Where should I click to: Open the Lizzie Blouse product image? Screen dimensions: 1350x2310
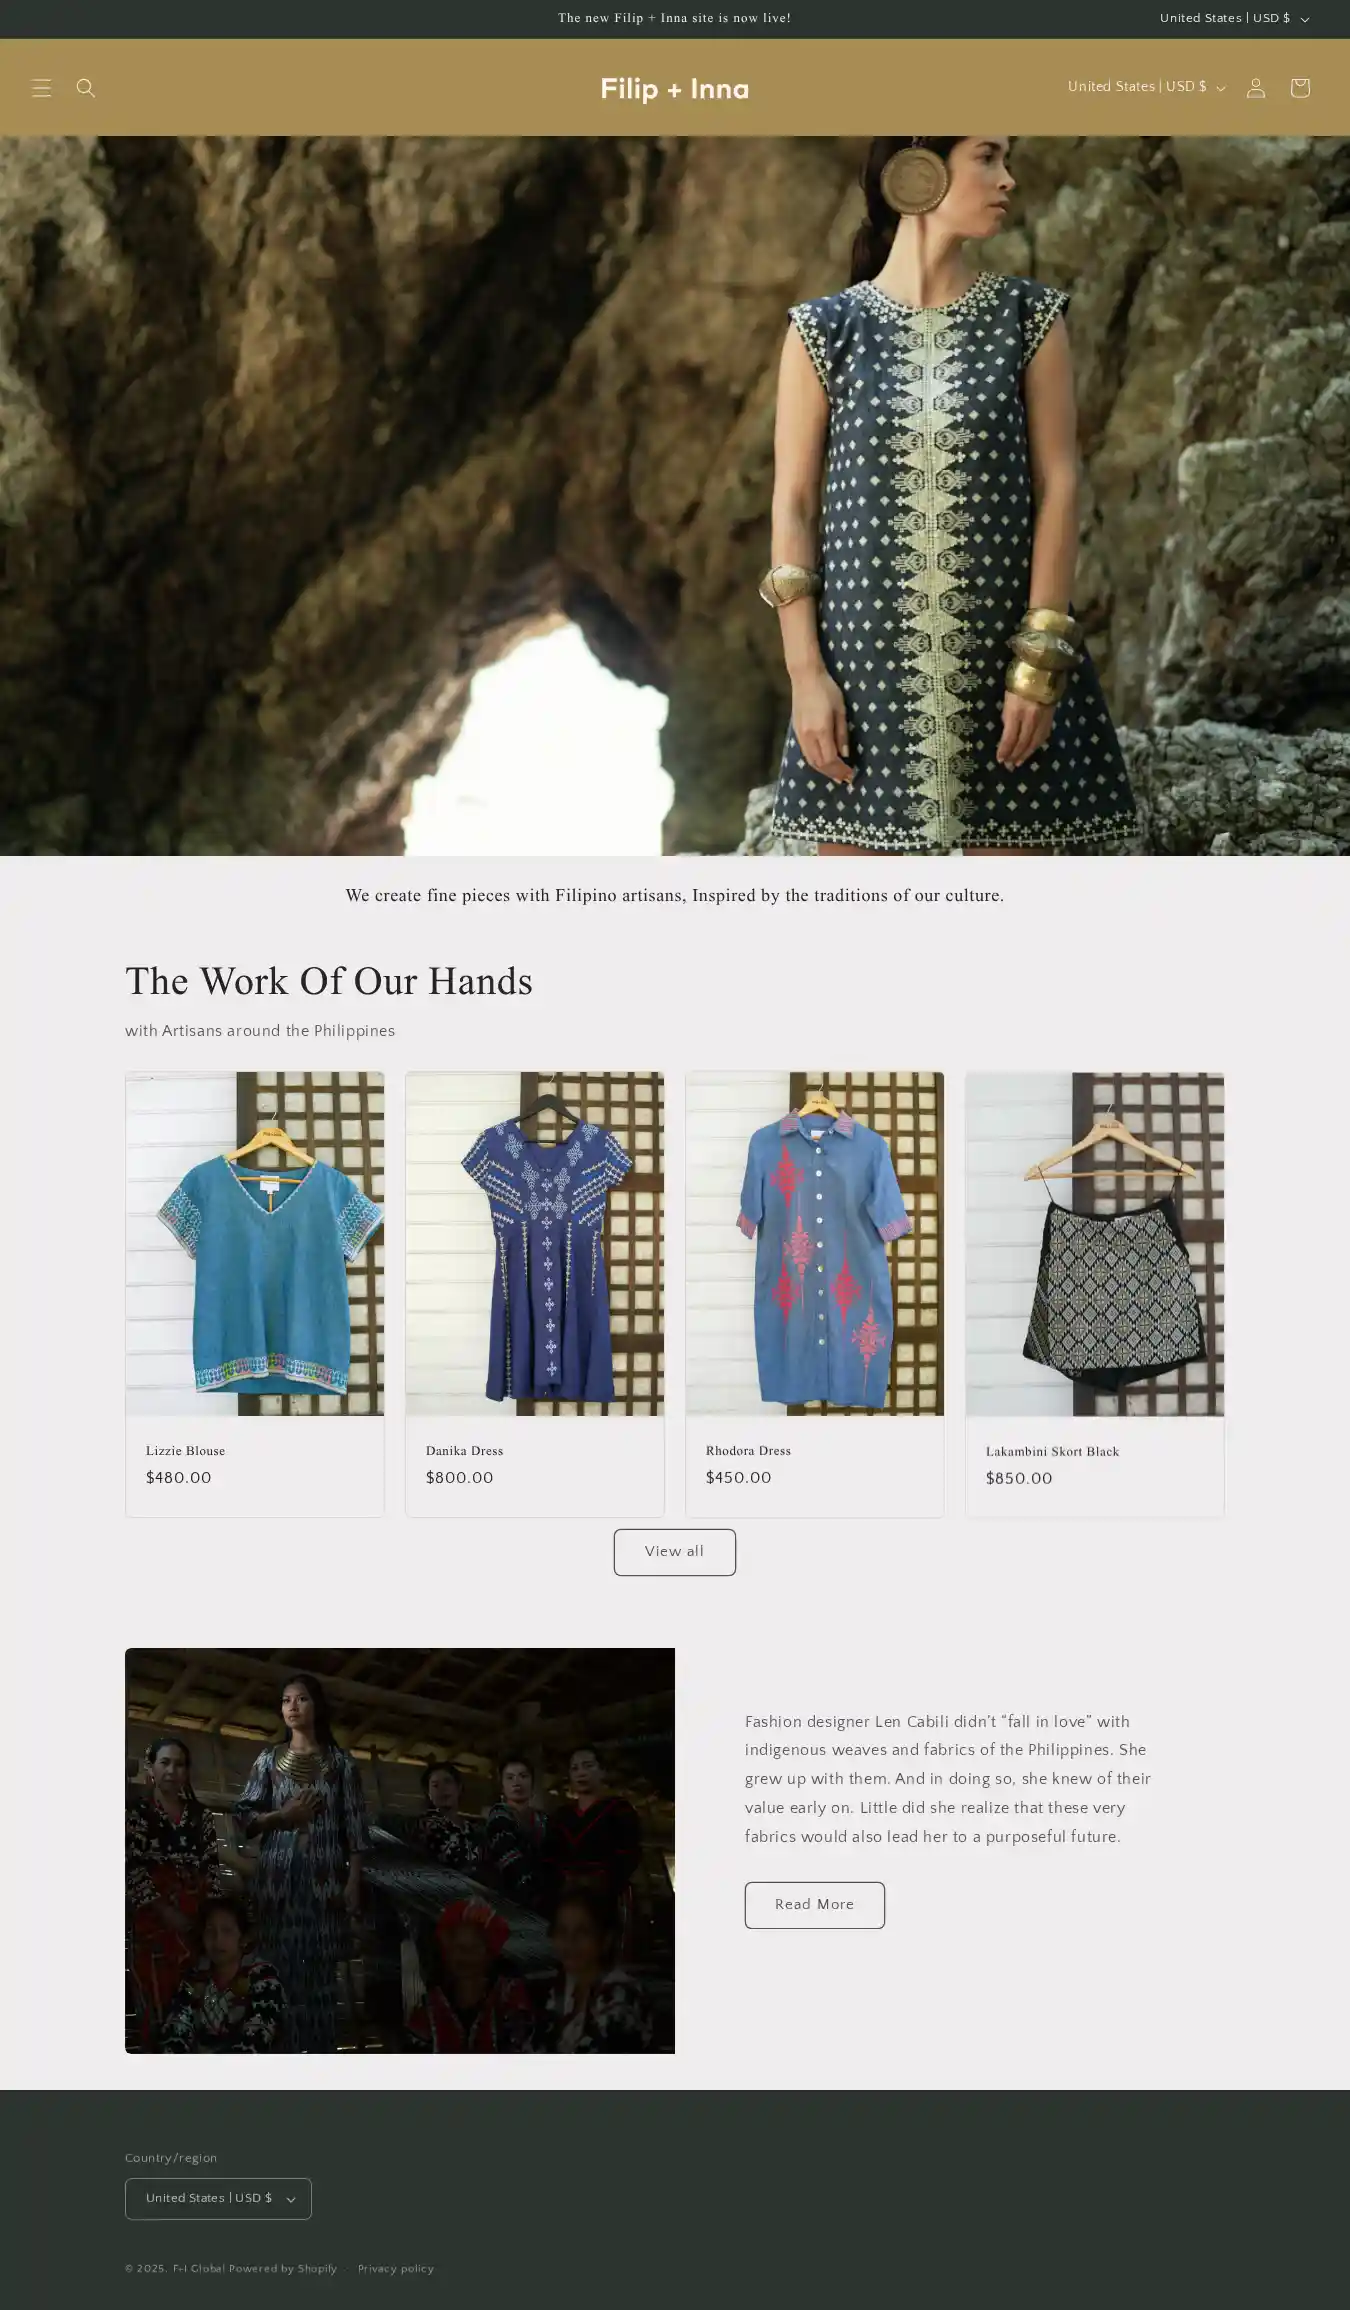(255, 1243)
